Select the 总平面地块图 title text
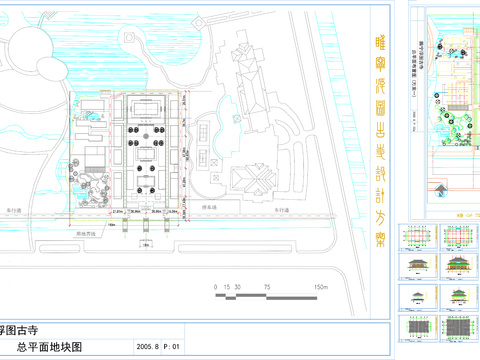The width and height of the screenshot is (480, 360). click(x=49, y=347)
